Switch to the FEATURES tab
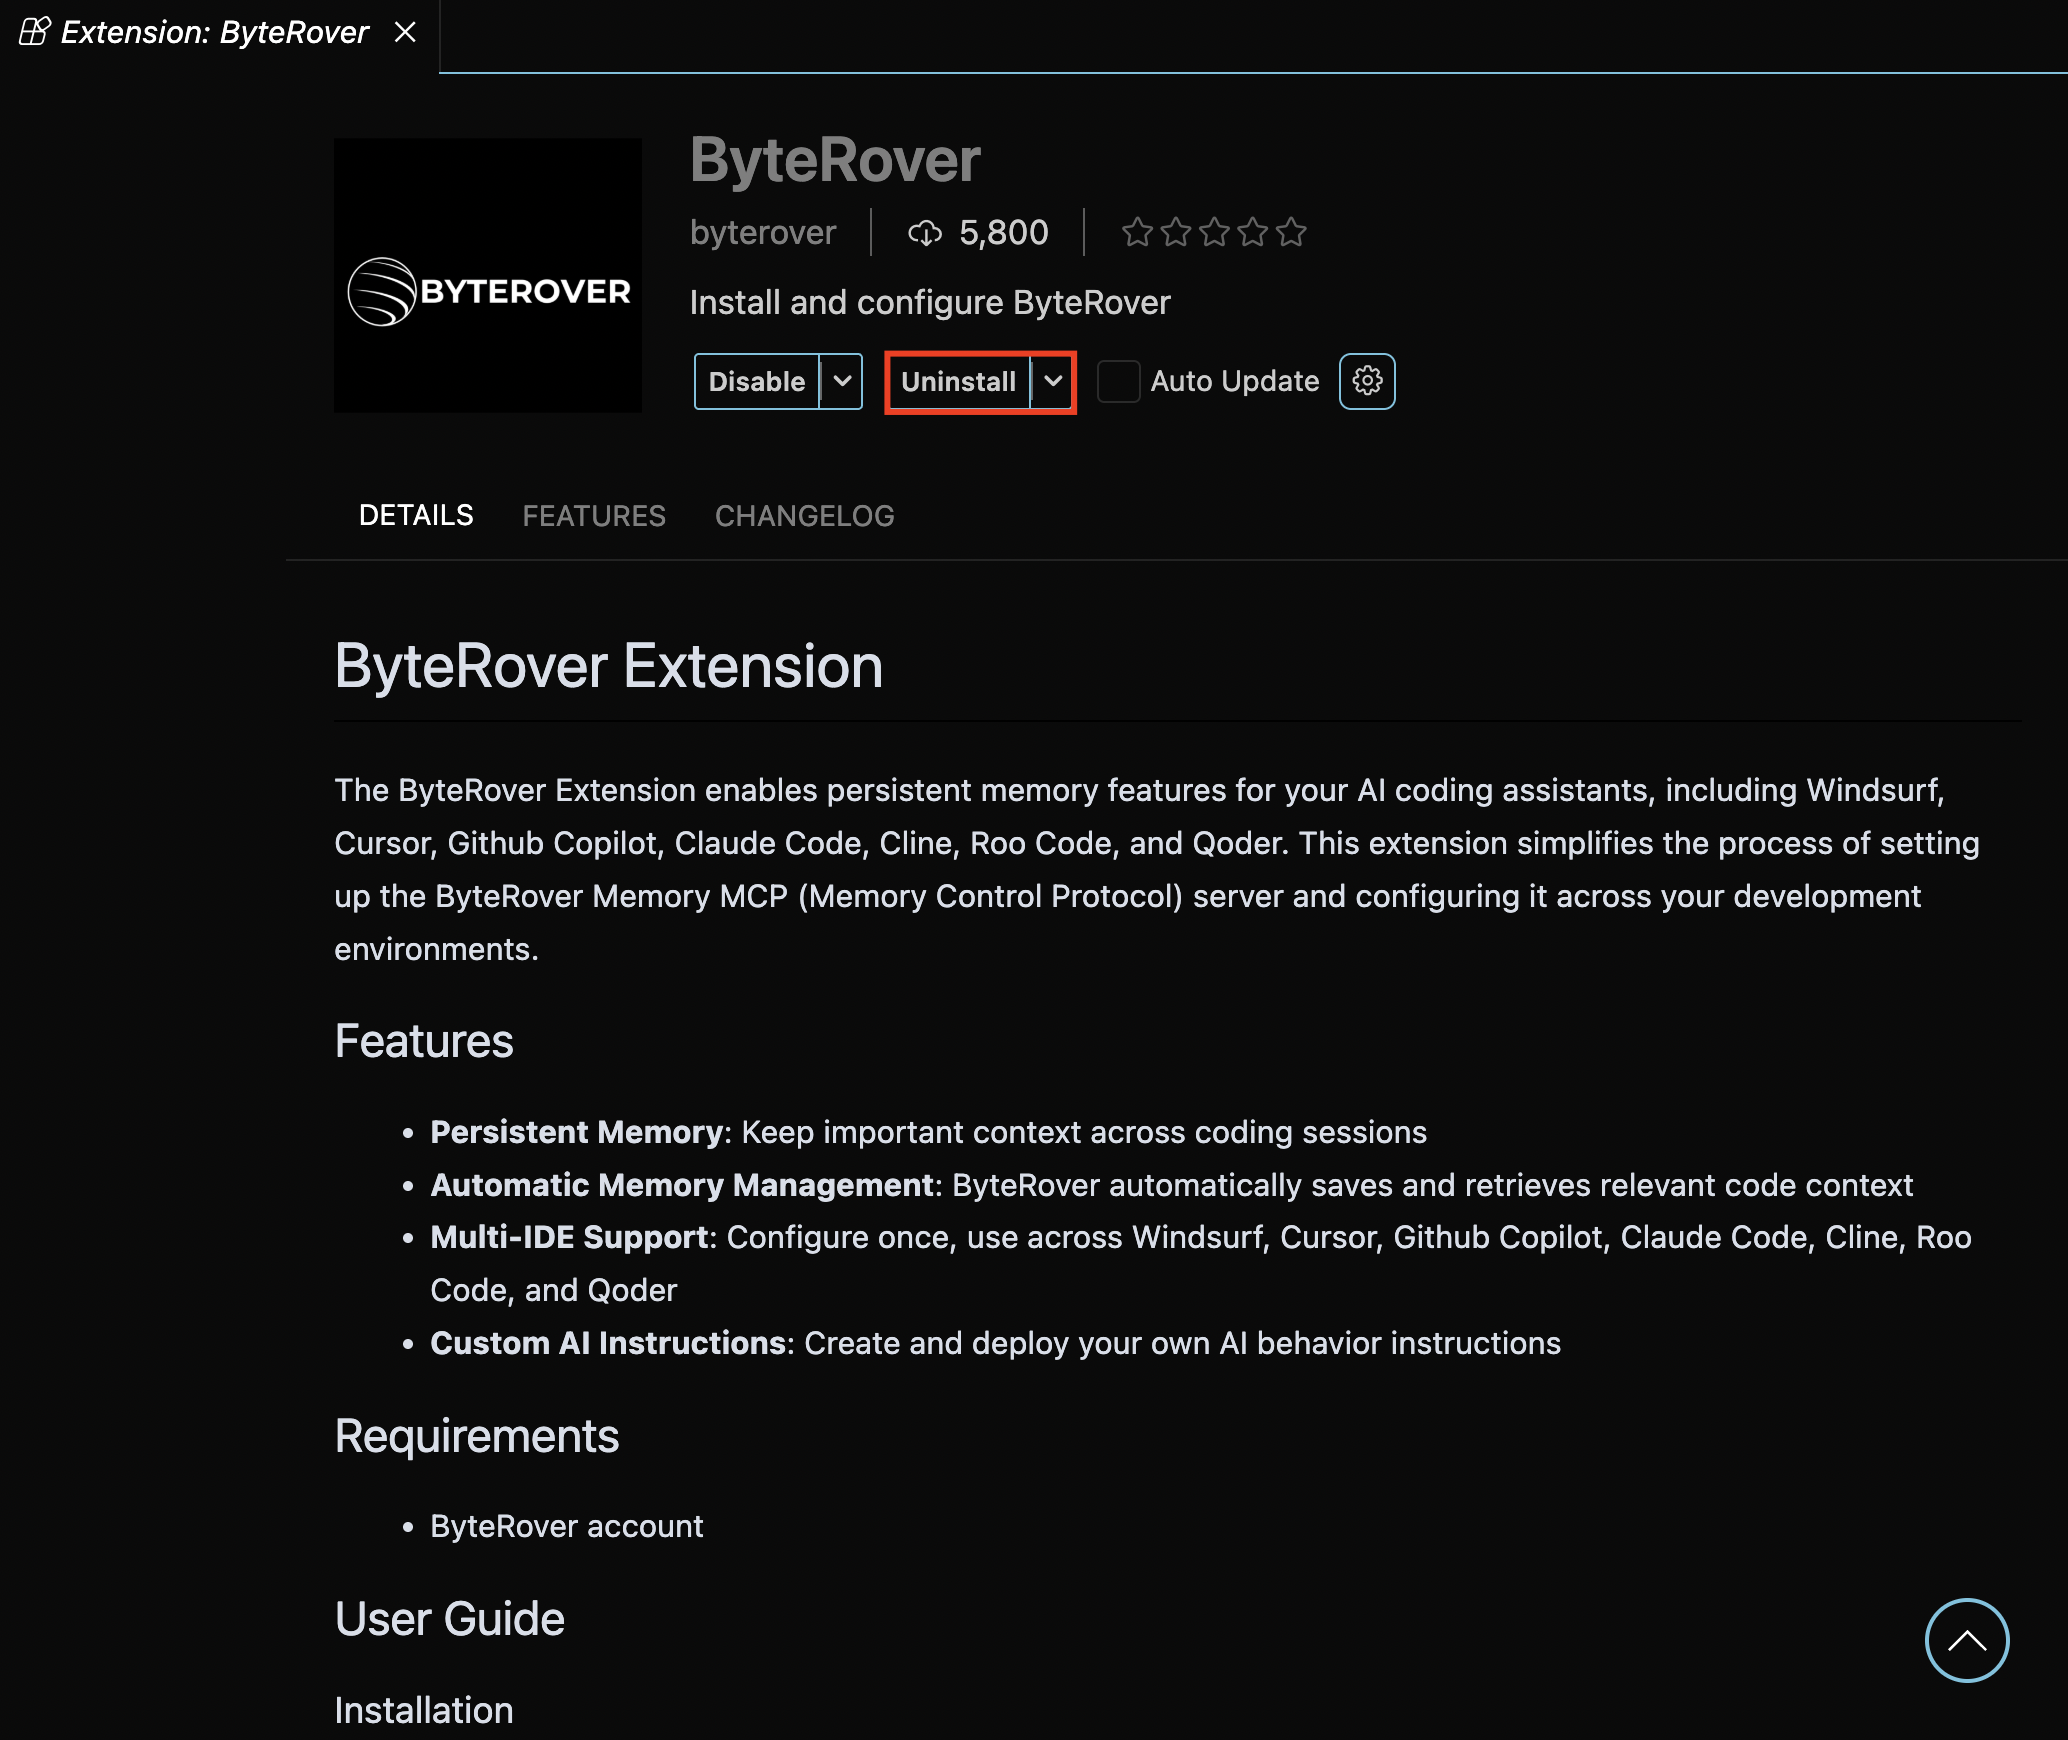 [x=594, y=515]
